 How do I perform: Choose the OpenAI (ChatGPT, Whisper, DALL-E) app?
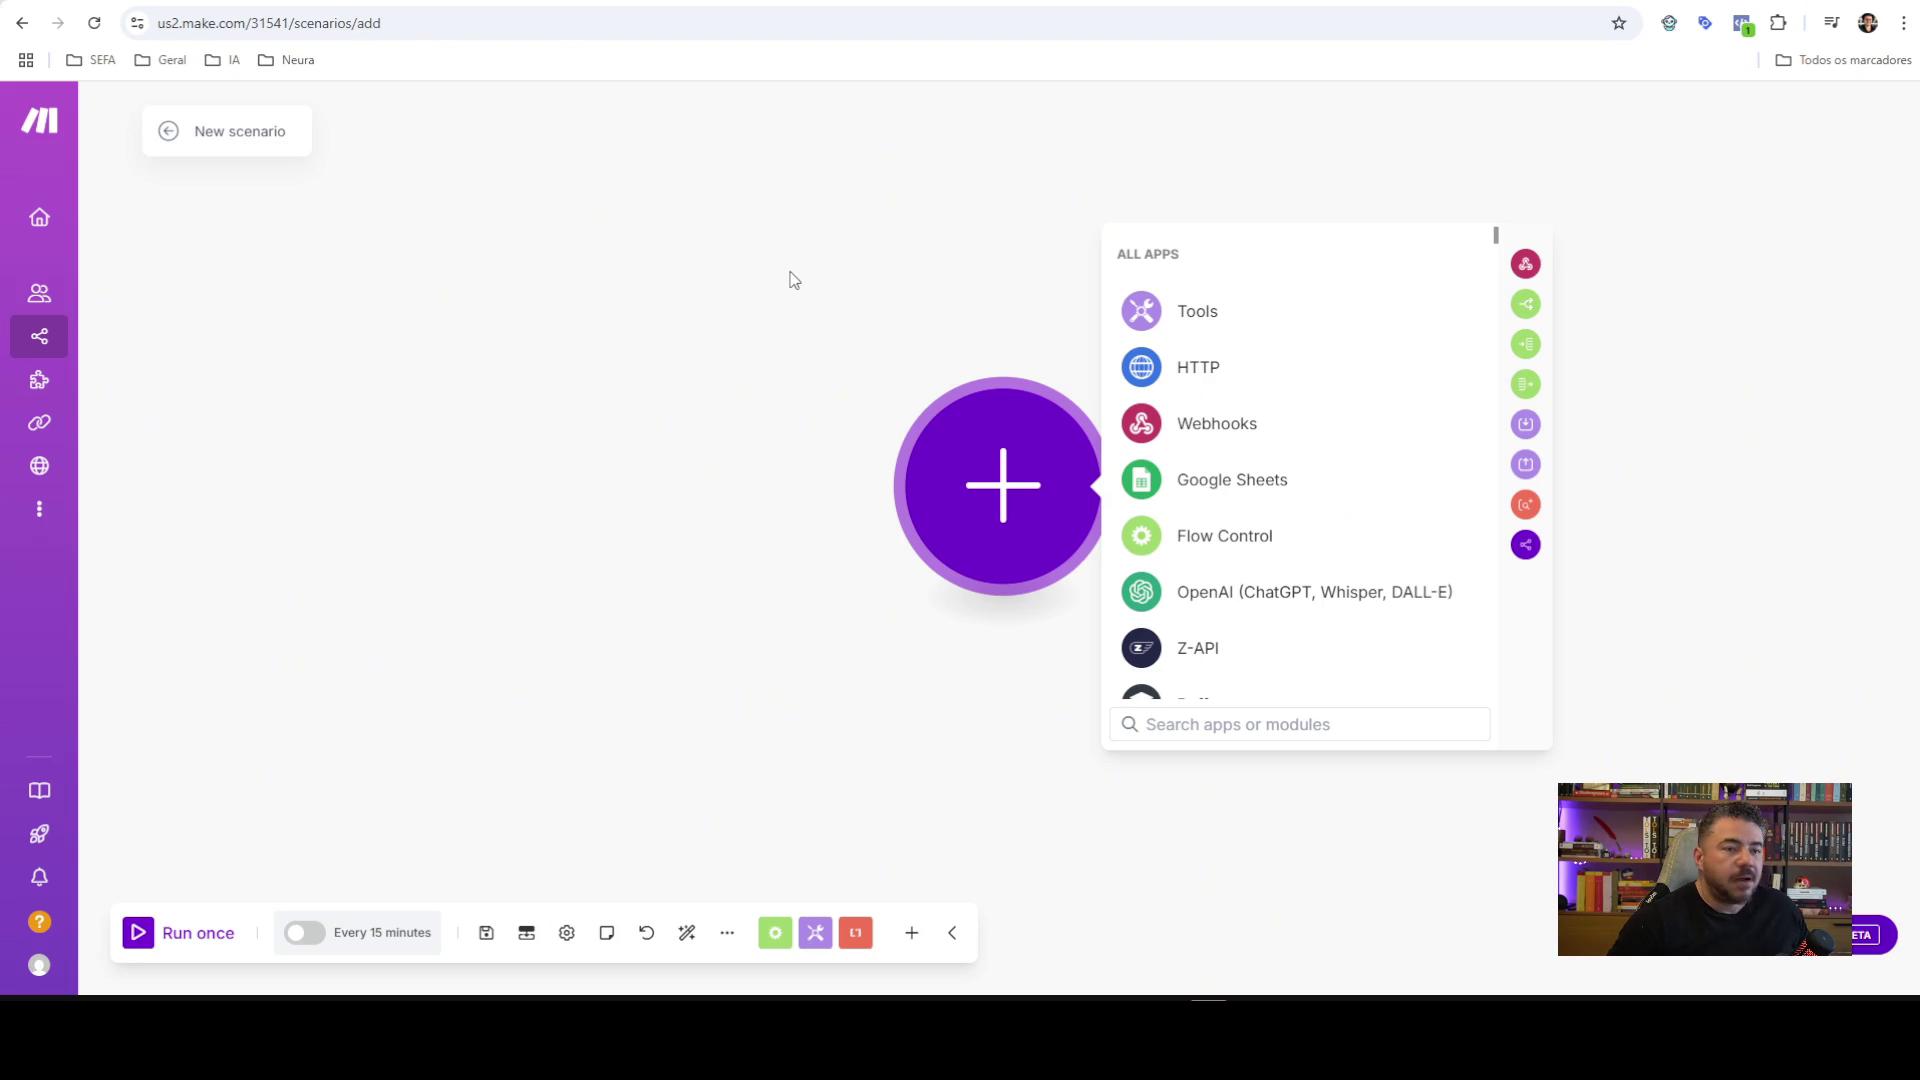tap(1313, 592)
